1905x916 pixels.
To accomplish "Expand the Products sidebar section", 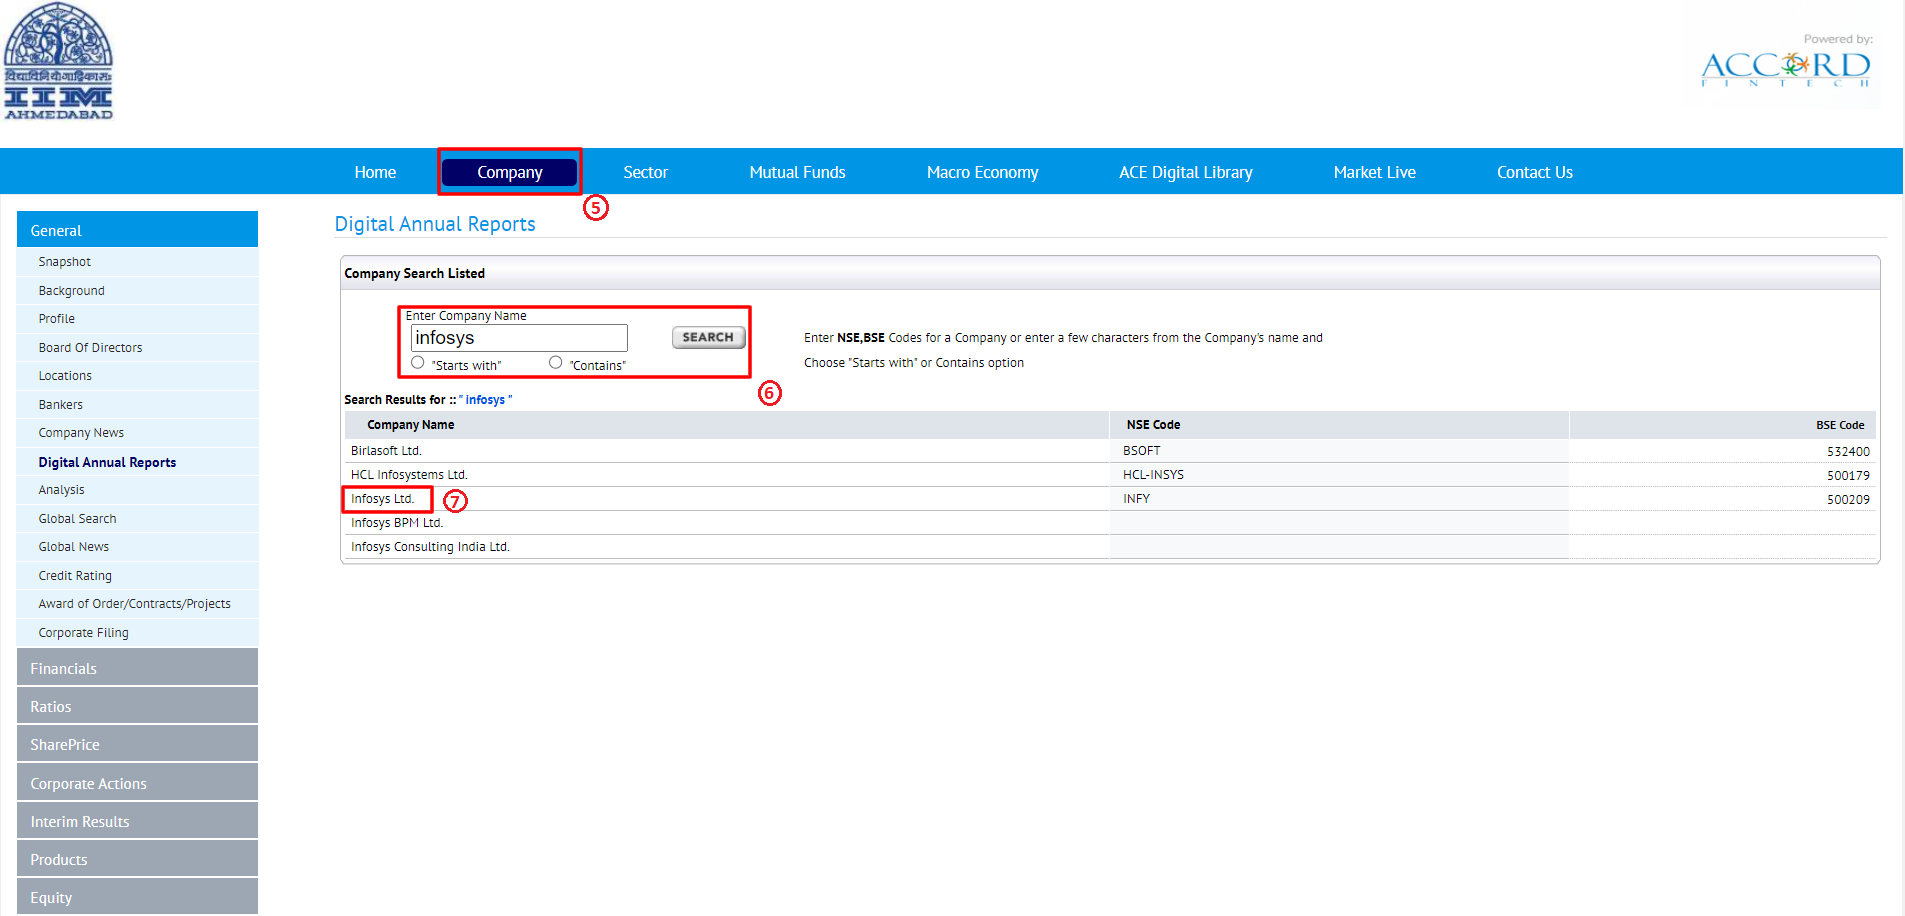I will point(137,859).
